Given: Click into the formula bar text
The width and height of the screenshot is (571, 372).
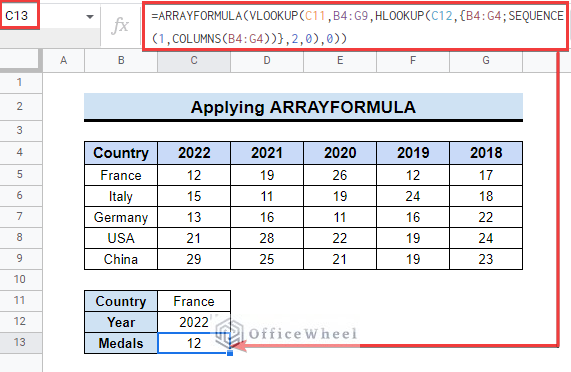Looking at the screenshot, I should click(x=355, y=27).
